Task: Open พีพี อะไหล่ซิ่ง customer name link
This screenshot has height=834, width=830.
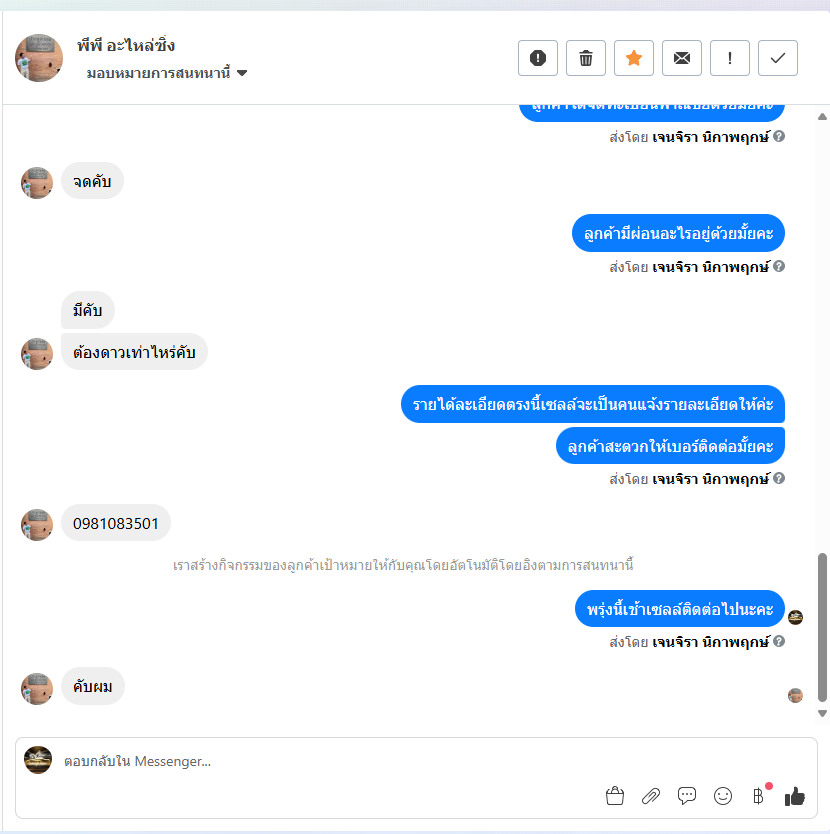Action: [x=126, y=46]
